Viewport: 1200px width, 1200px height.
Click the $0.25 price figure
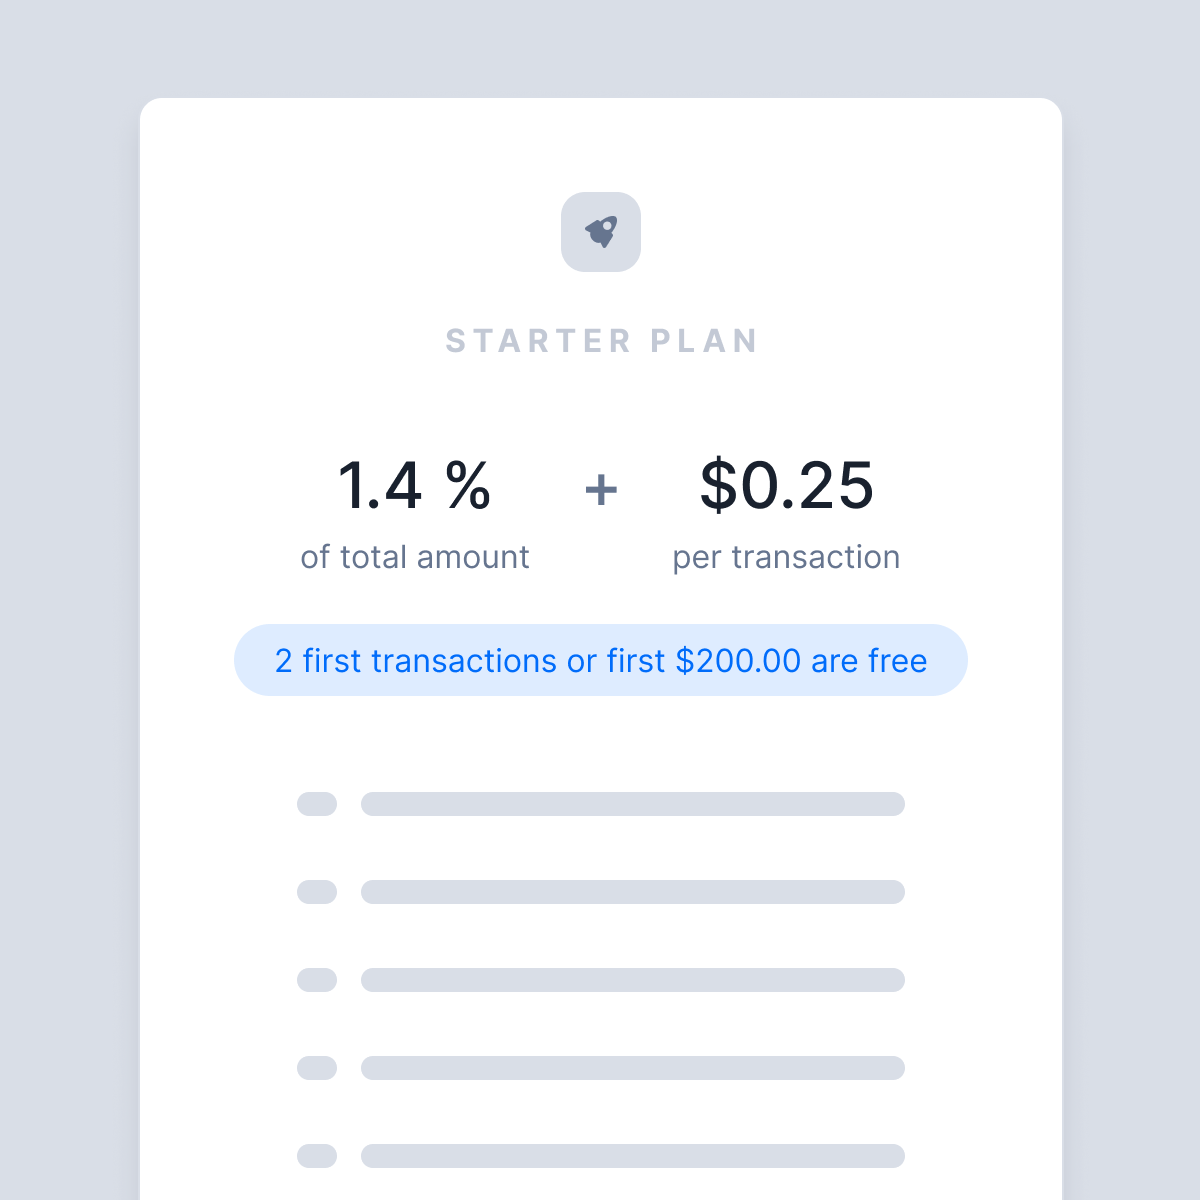[787, 486]
